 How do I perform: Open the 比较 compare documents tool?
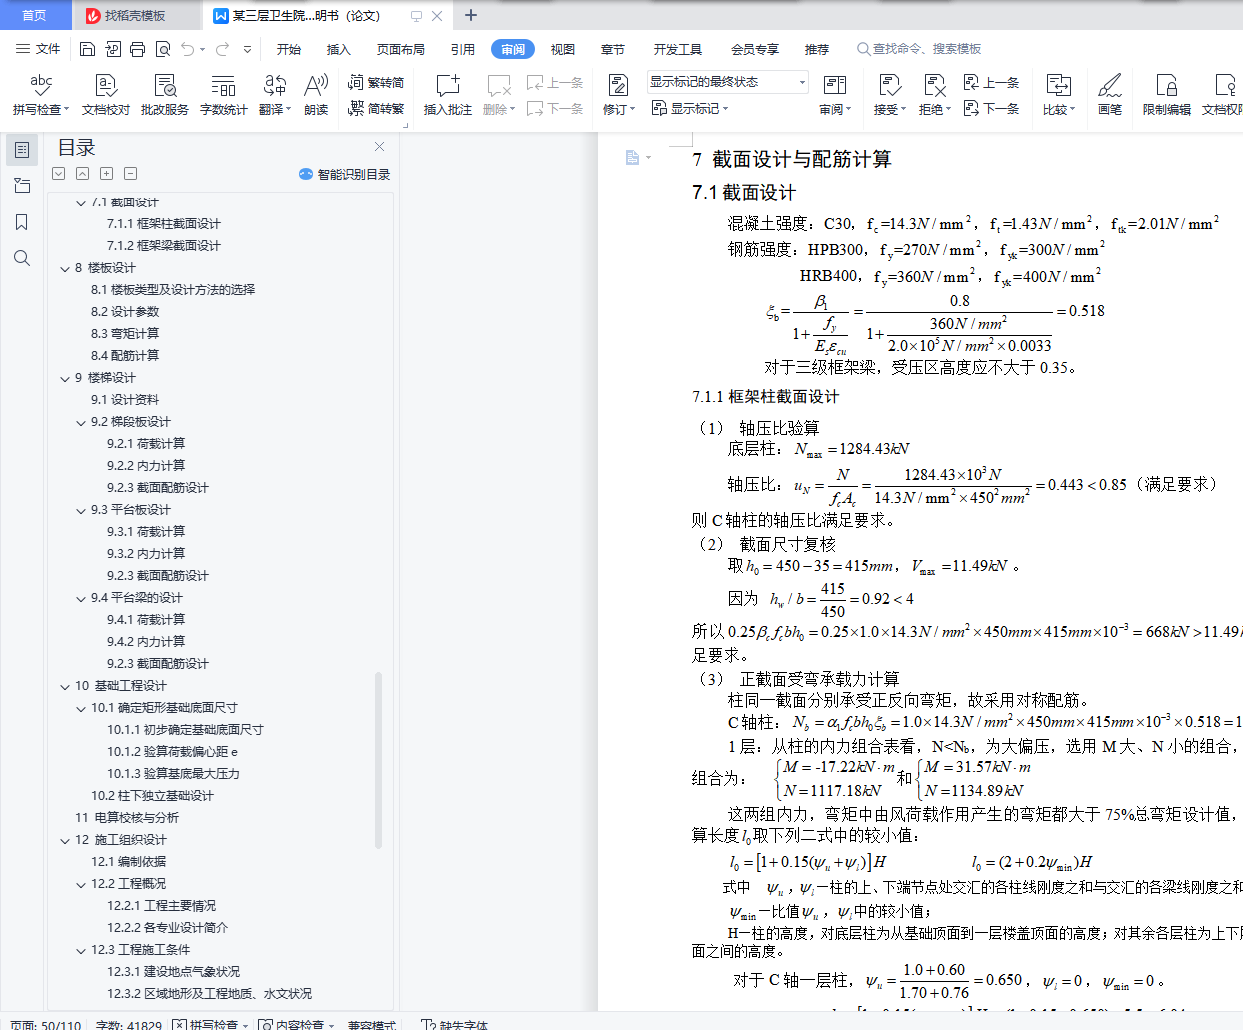pos(1058,95)
